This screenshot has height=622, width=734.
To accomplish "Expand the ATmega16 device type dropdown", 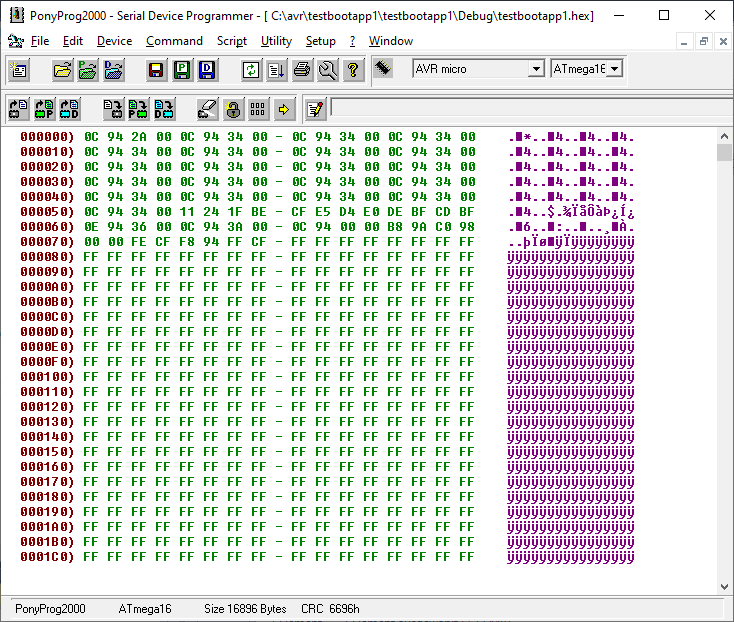I will [x=615, y=69].
